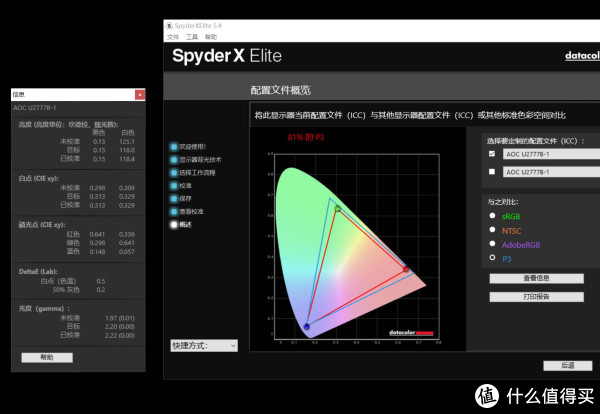Go to the 校准 step label
600x414 pixels.
click(x=186, y=186)
